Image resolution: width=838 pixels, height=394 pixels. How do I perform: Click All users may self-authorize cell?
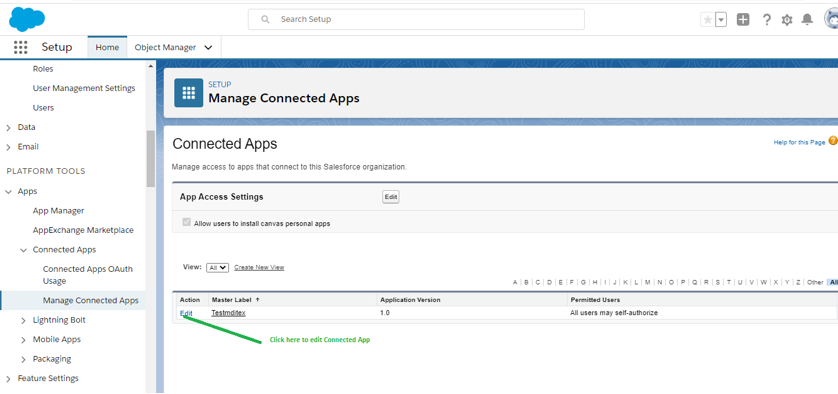(614, 313)
